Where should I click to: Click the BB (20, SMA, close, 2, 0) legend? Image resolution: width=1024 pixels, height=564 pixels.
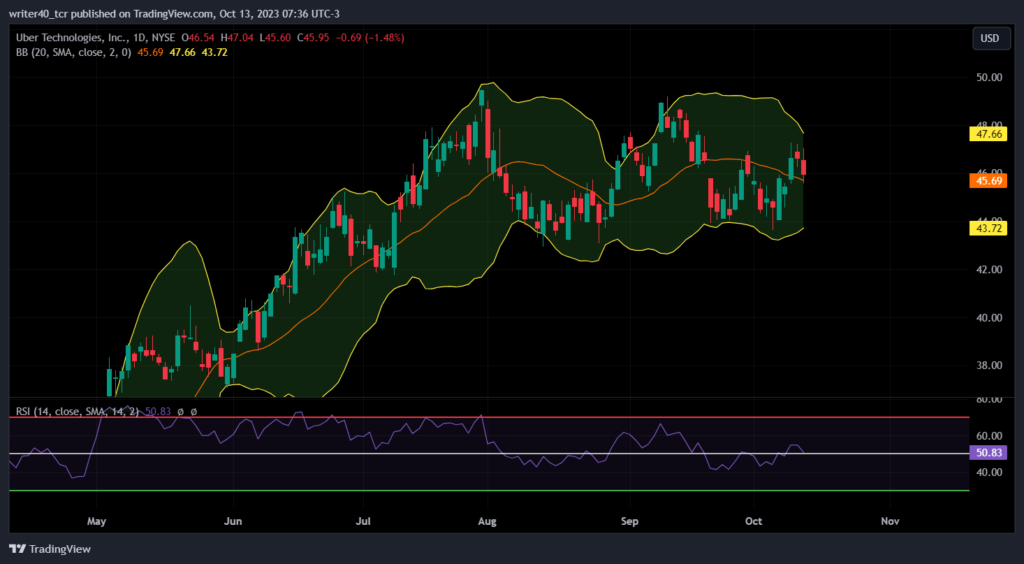coord(74,52)
